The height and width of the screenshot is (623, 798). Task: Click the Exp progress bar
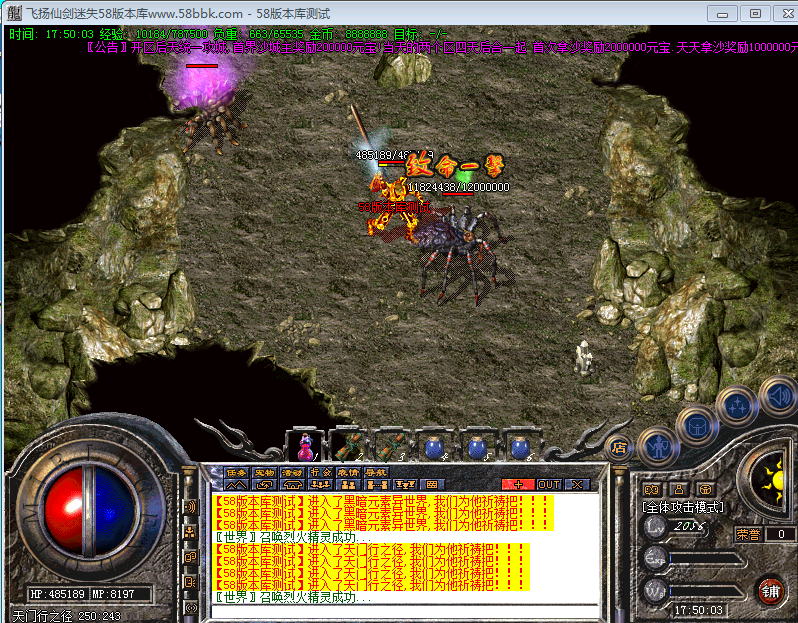pyautogui.click(x=706, y=559)
